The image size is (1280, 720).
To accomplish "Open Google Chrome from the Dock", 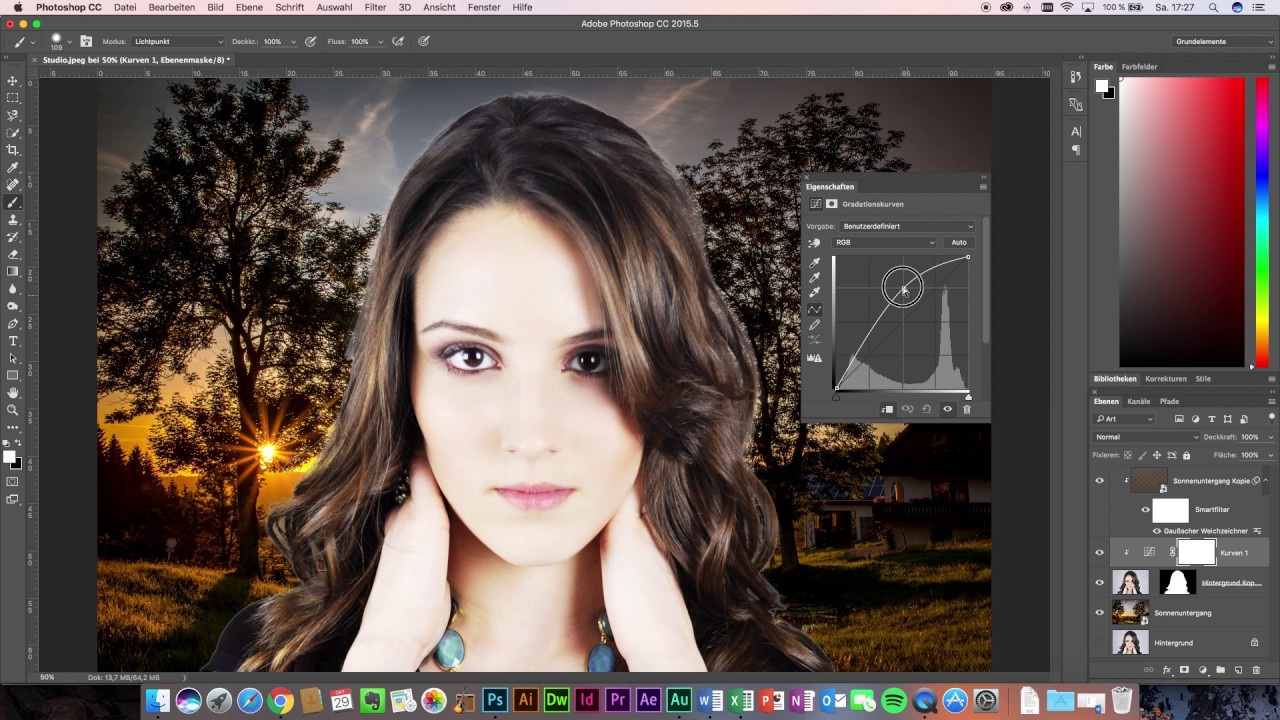I will [x=281, y=701].
